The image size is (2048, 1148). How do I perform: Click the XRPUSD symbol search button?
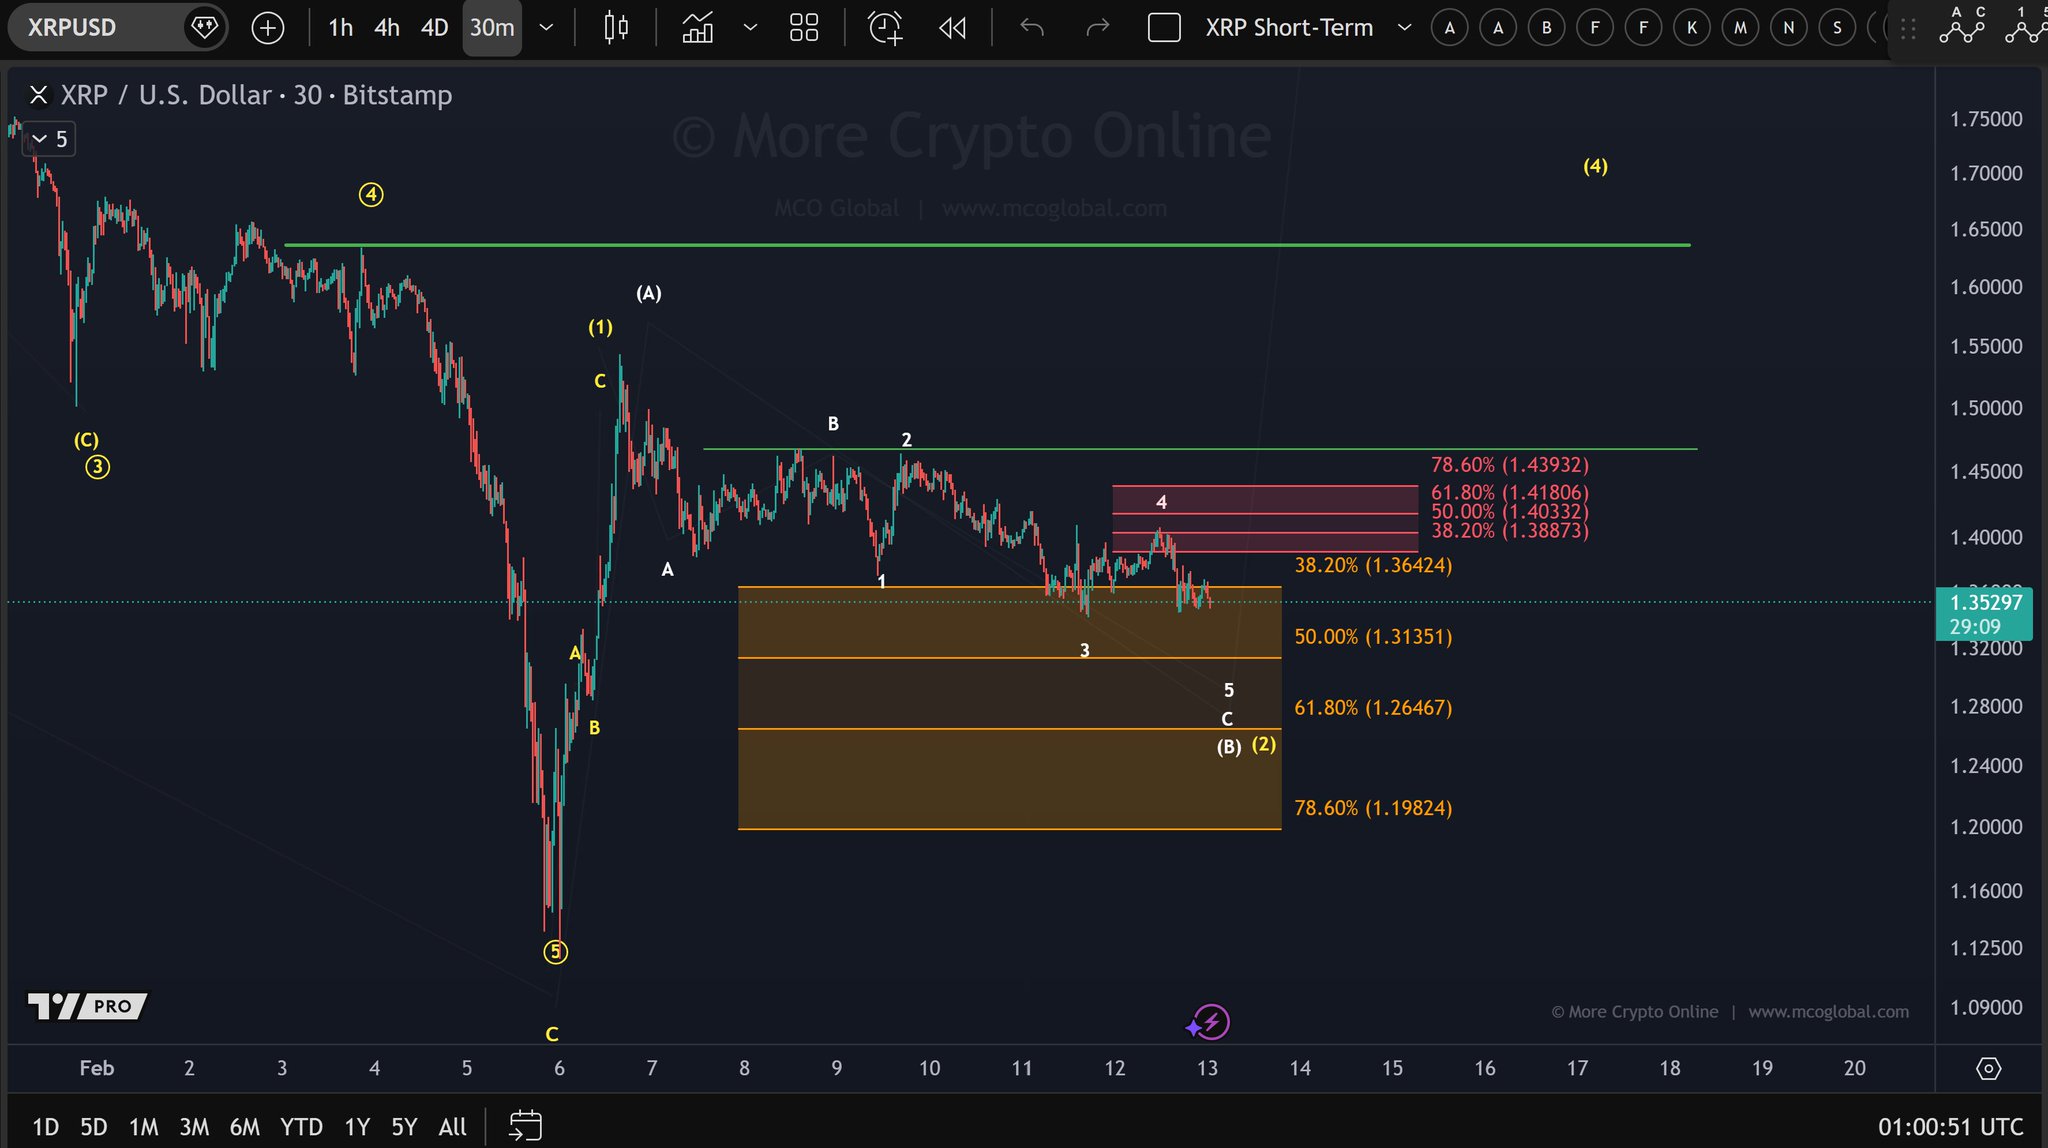click(72, 28)
